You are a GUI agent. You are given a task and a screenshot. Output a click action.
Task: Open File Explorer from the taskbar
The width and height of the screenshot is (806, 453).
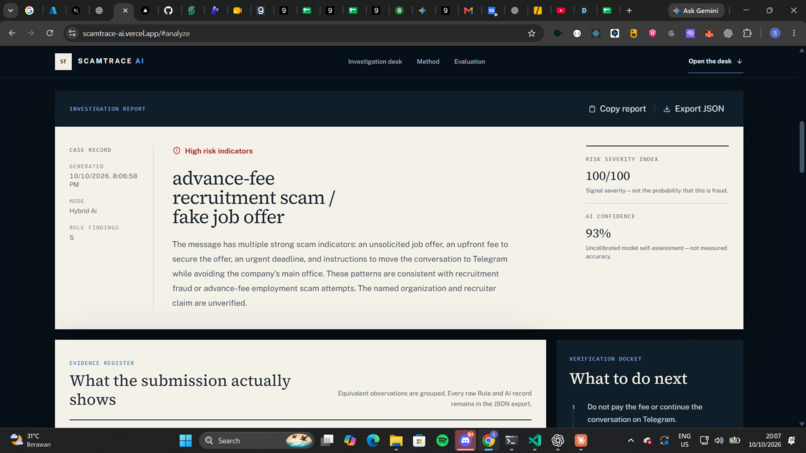pyautogui.click(x=396, y=441)
